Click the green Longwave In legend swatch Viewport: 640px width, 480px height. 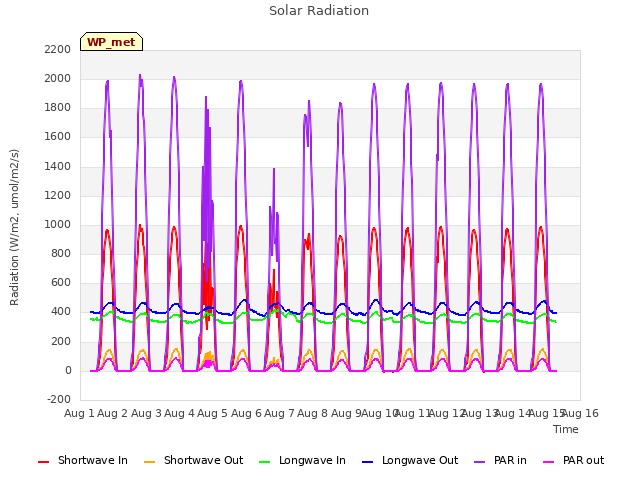point(264,462)
